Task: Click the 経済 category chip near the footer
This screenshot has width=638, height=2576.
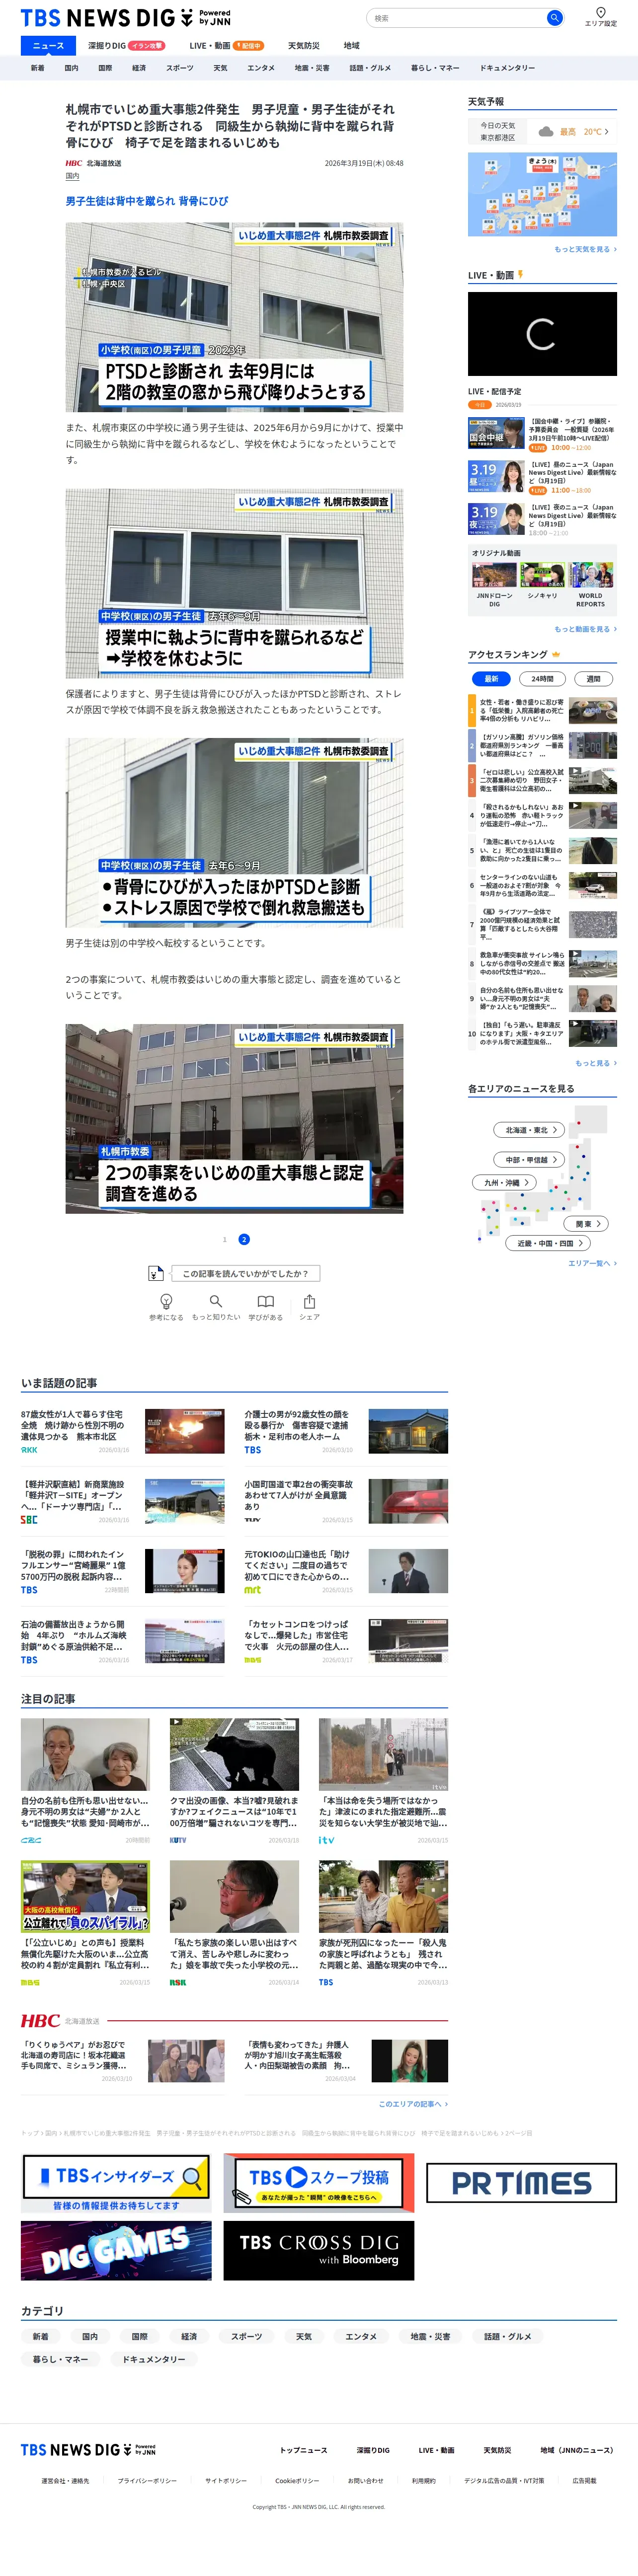Action: pos(189,2337)
